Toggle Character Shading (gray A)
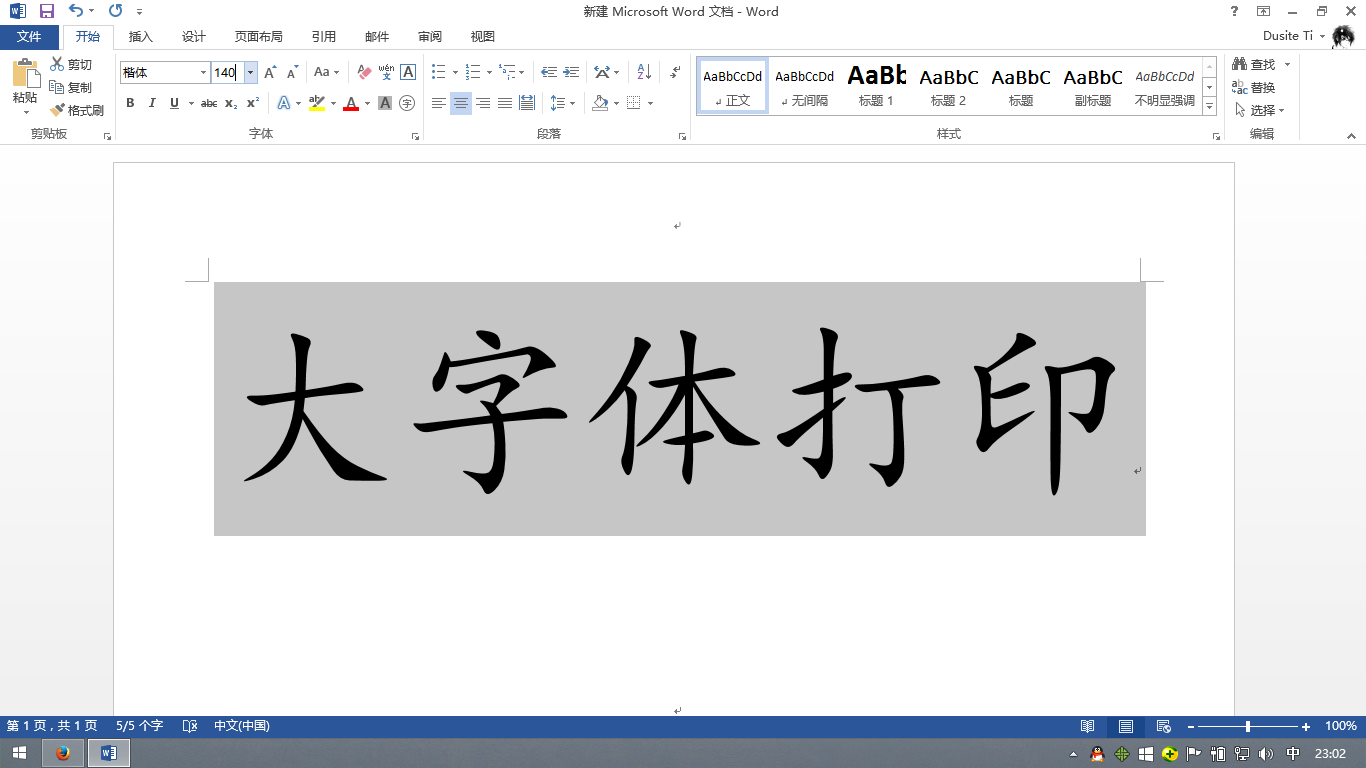Viewport: 1366px width, 768px height. coord(385,103)
